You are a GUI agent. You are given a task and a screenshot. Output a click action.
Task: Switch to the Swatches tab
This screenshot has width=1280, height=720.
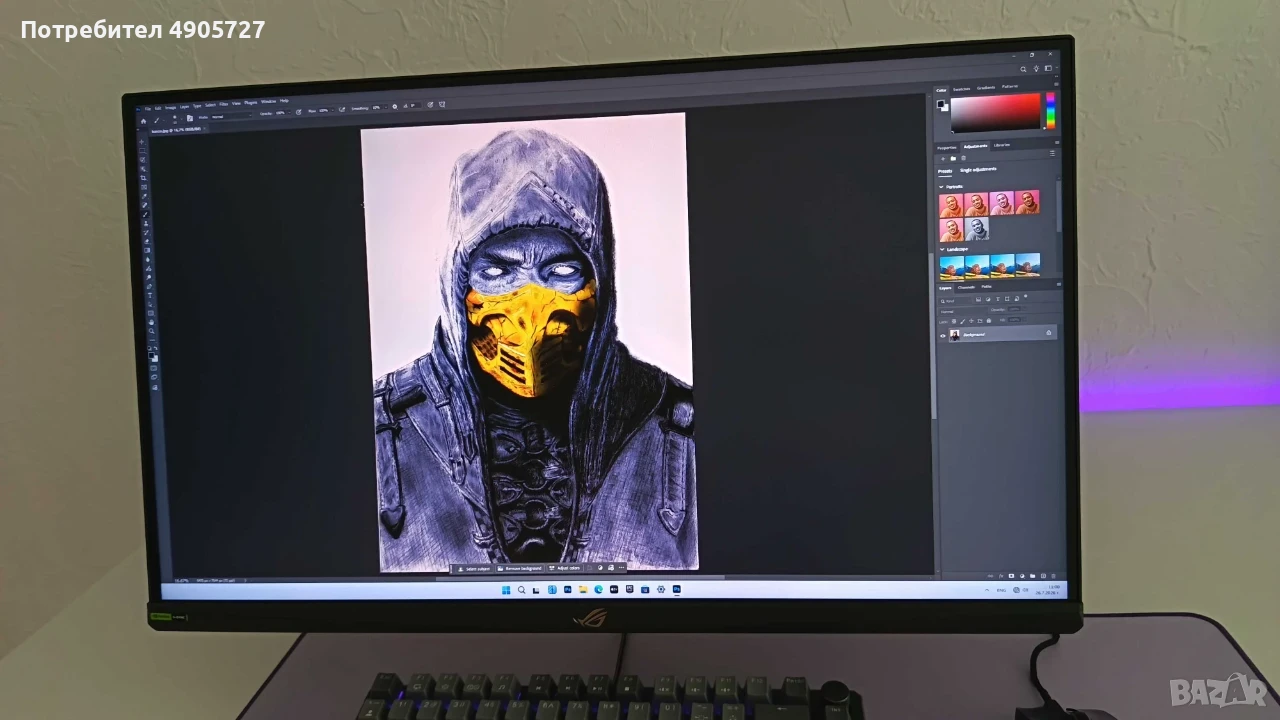click(962, 88)
